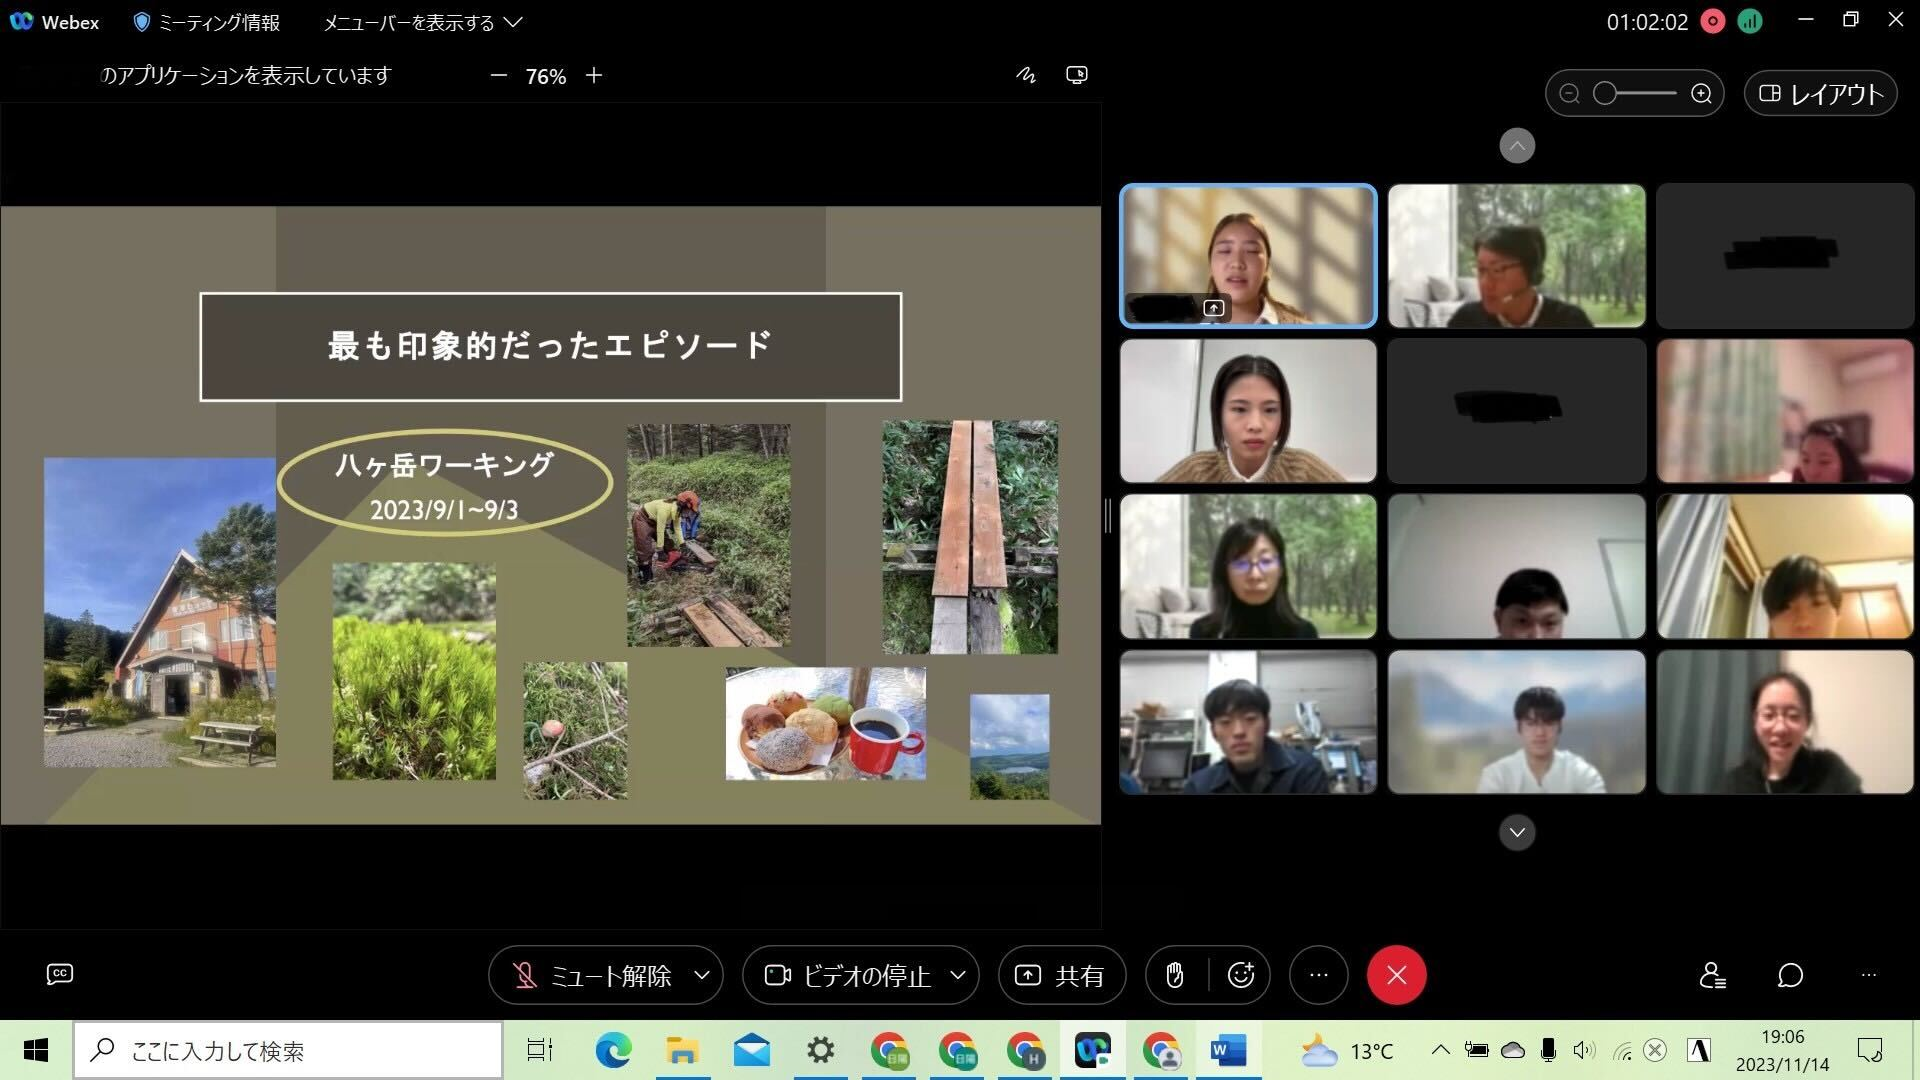The width and height of the screenshot is (1920, 1080).
Task: Toggle ビデオの停止 to stop video
Action: pyautogui.click(x=848, y=975)
